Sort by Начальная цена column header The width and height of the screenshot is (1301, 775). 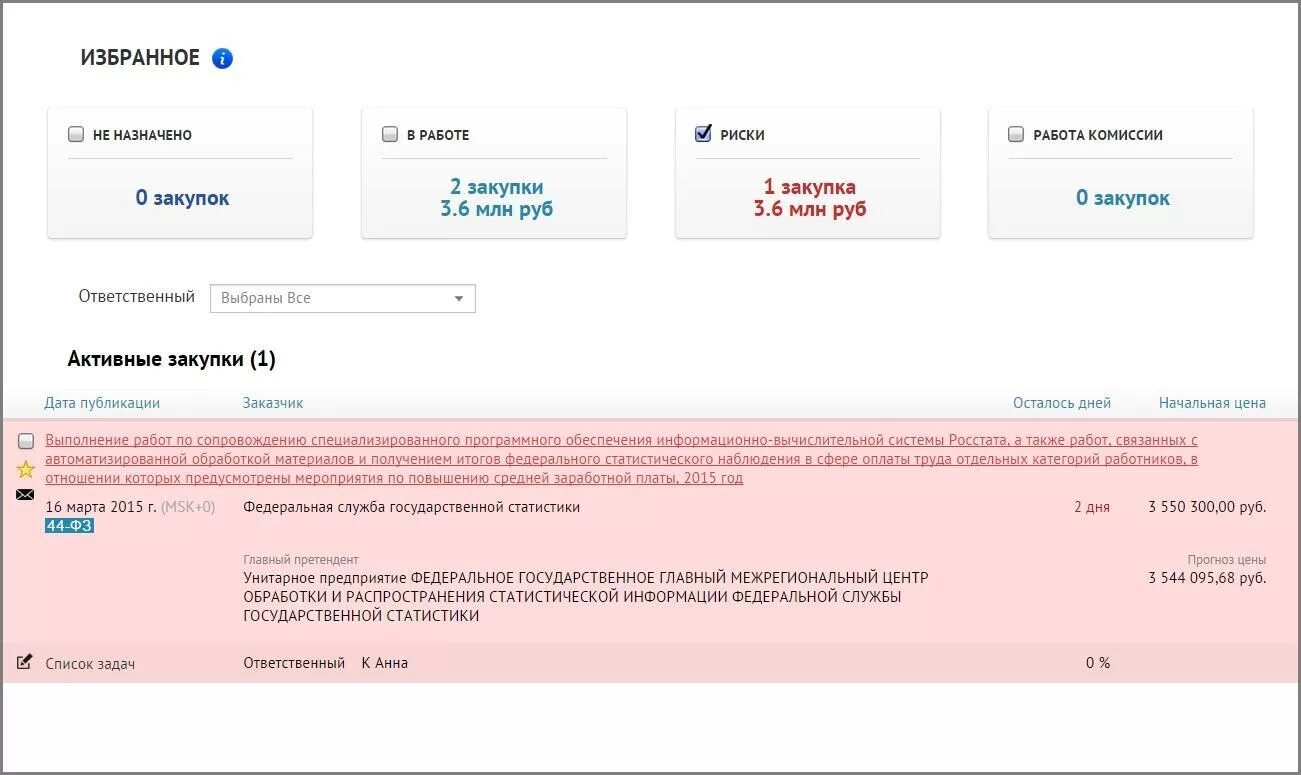click(x=1212, y=403)
